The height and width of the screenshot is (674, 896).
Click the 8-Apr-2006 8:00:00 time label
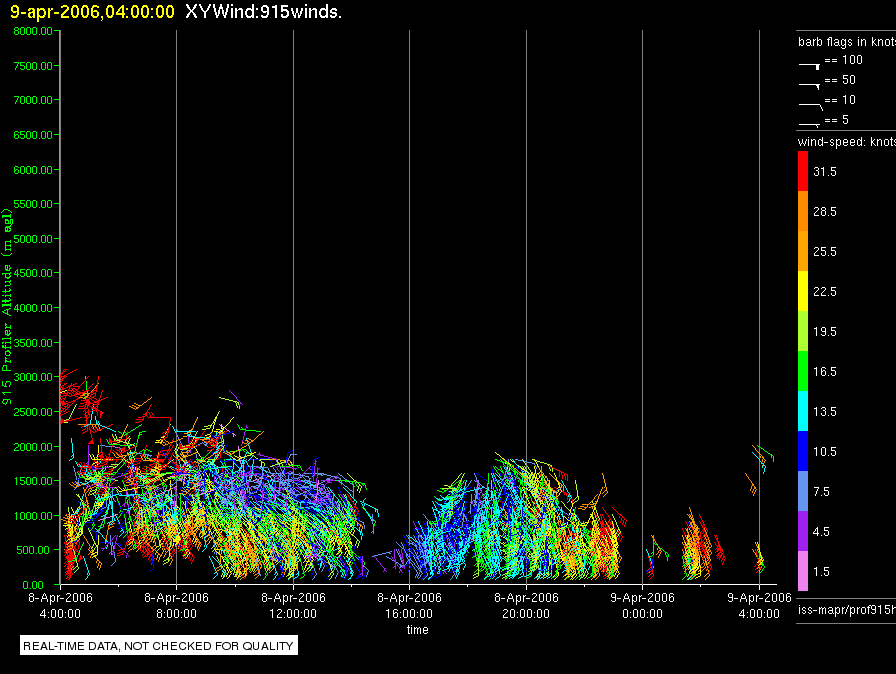[x=177, y=605]
